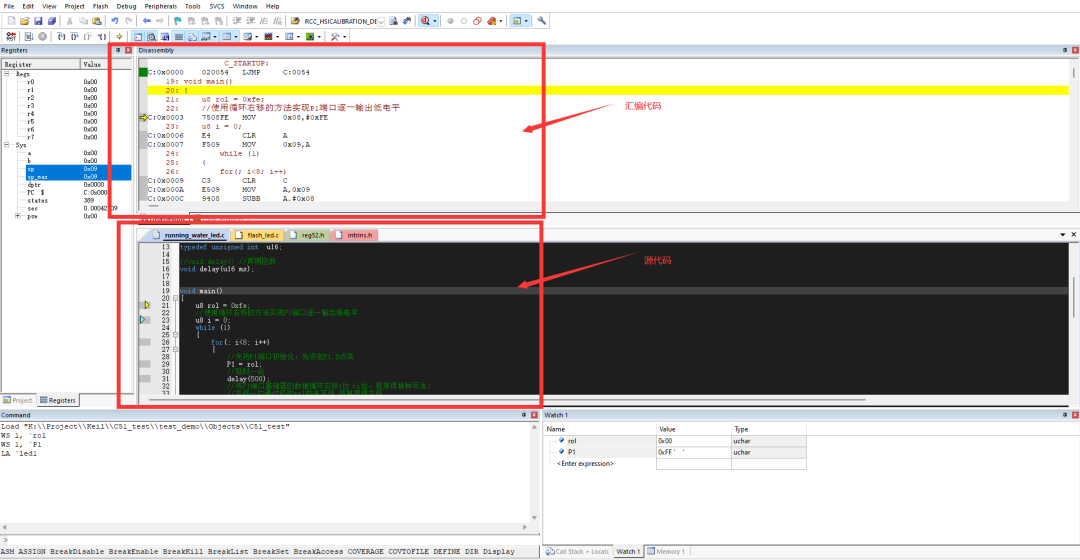Stop program execution icon

(x=42, y=37)
